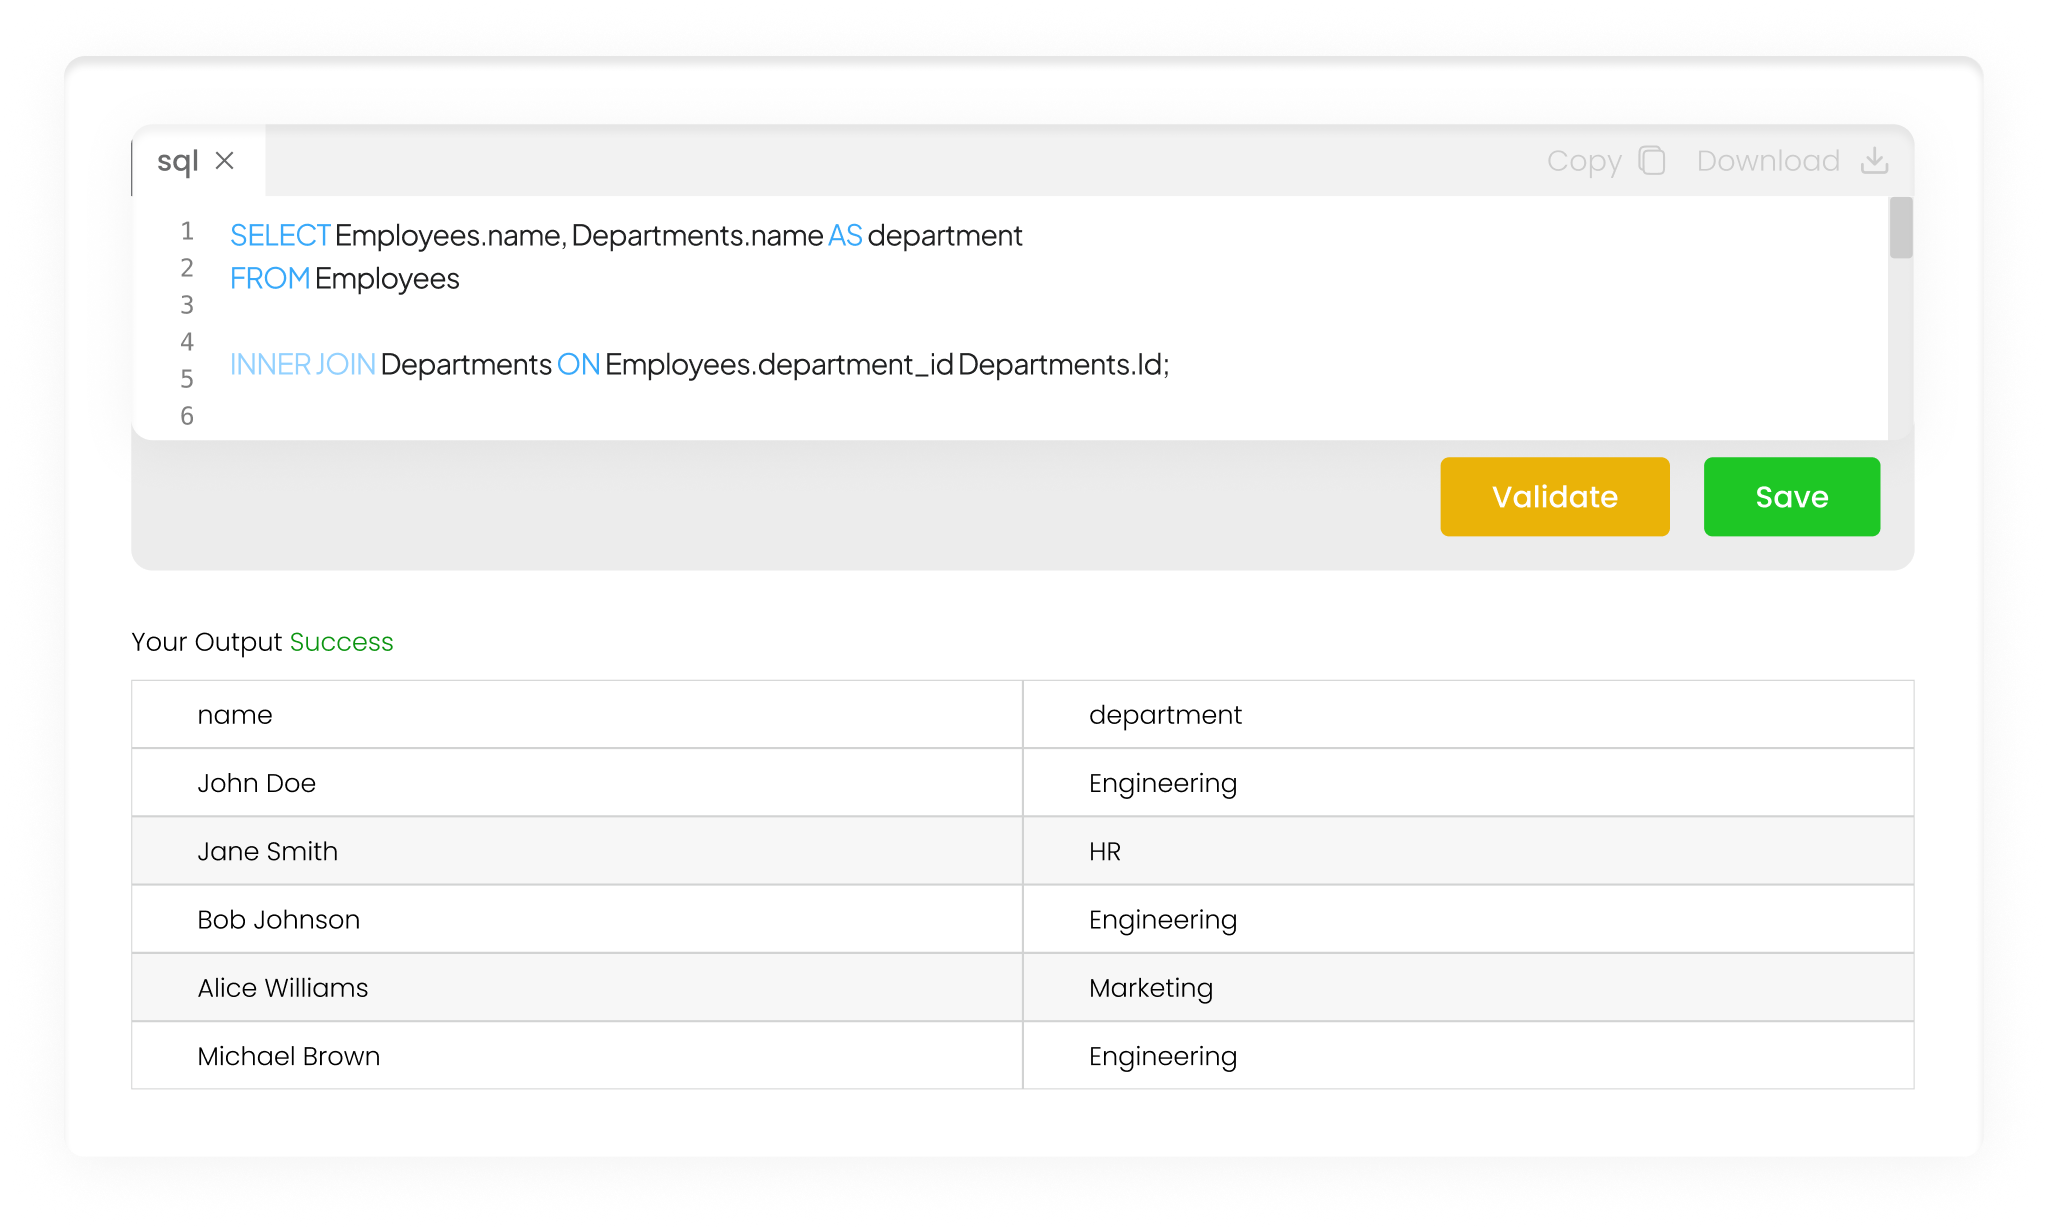Image resolution: width=2048 pixels, height=1230 pixels.
Task: Click the Marketing department cell
Action: coord(1468,988)
